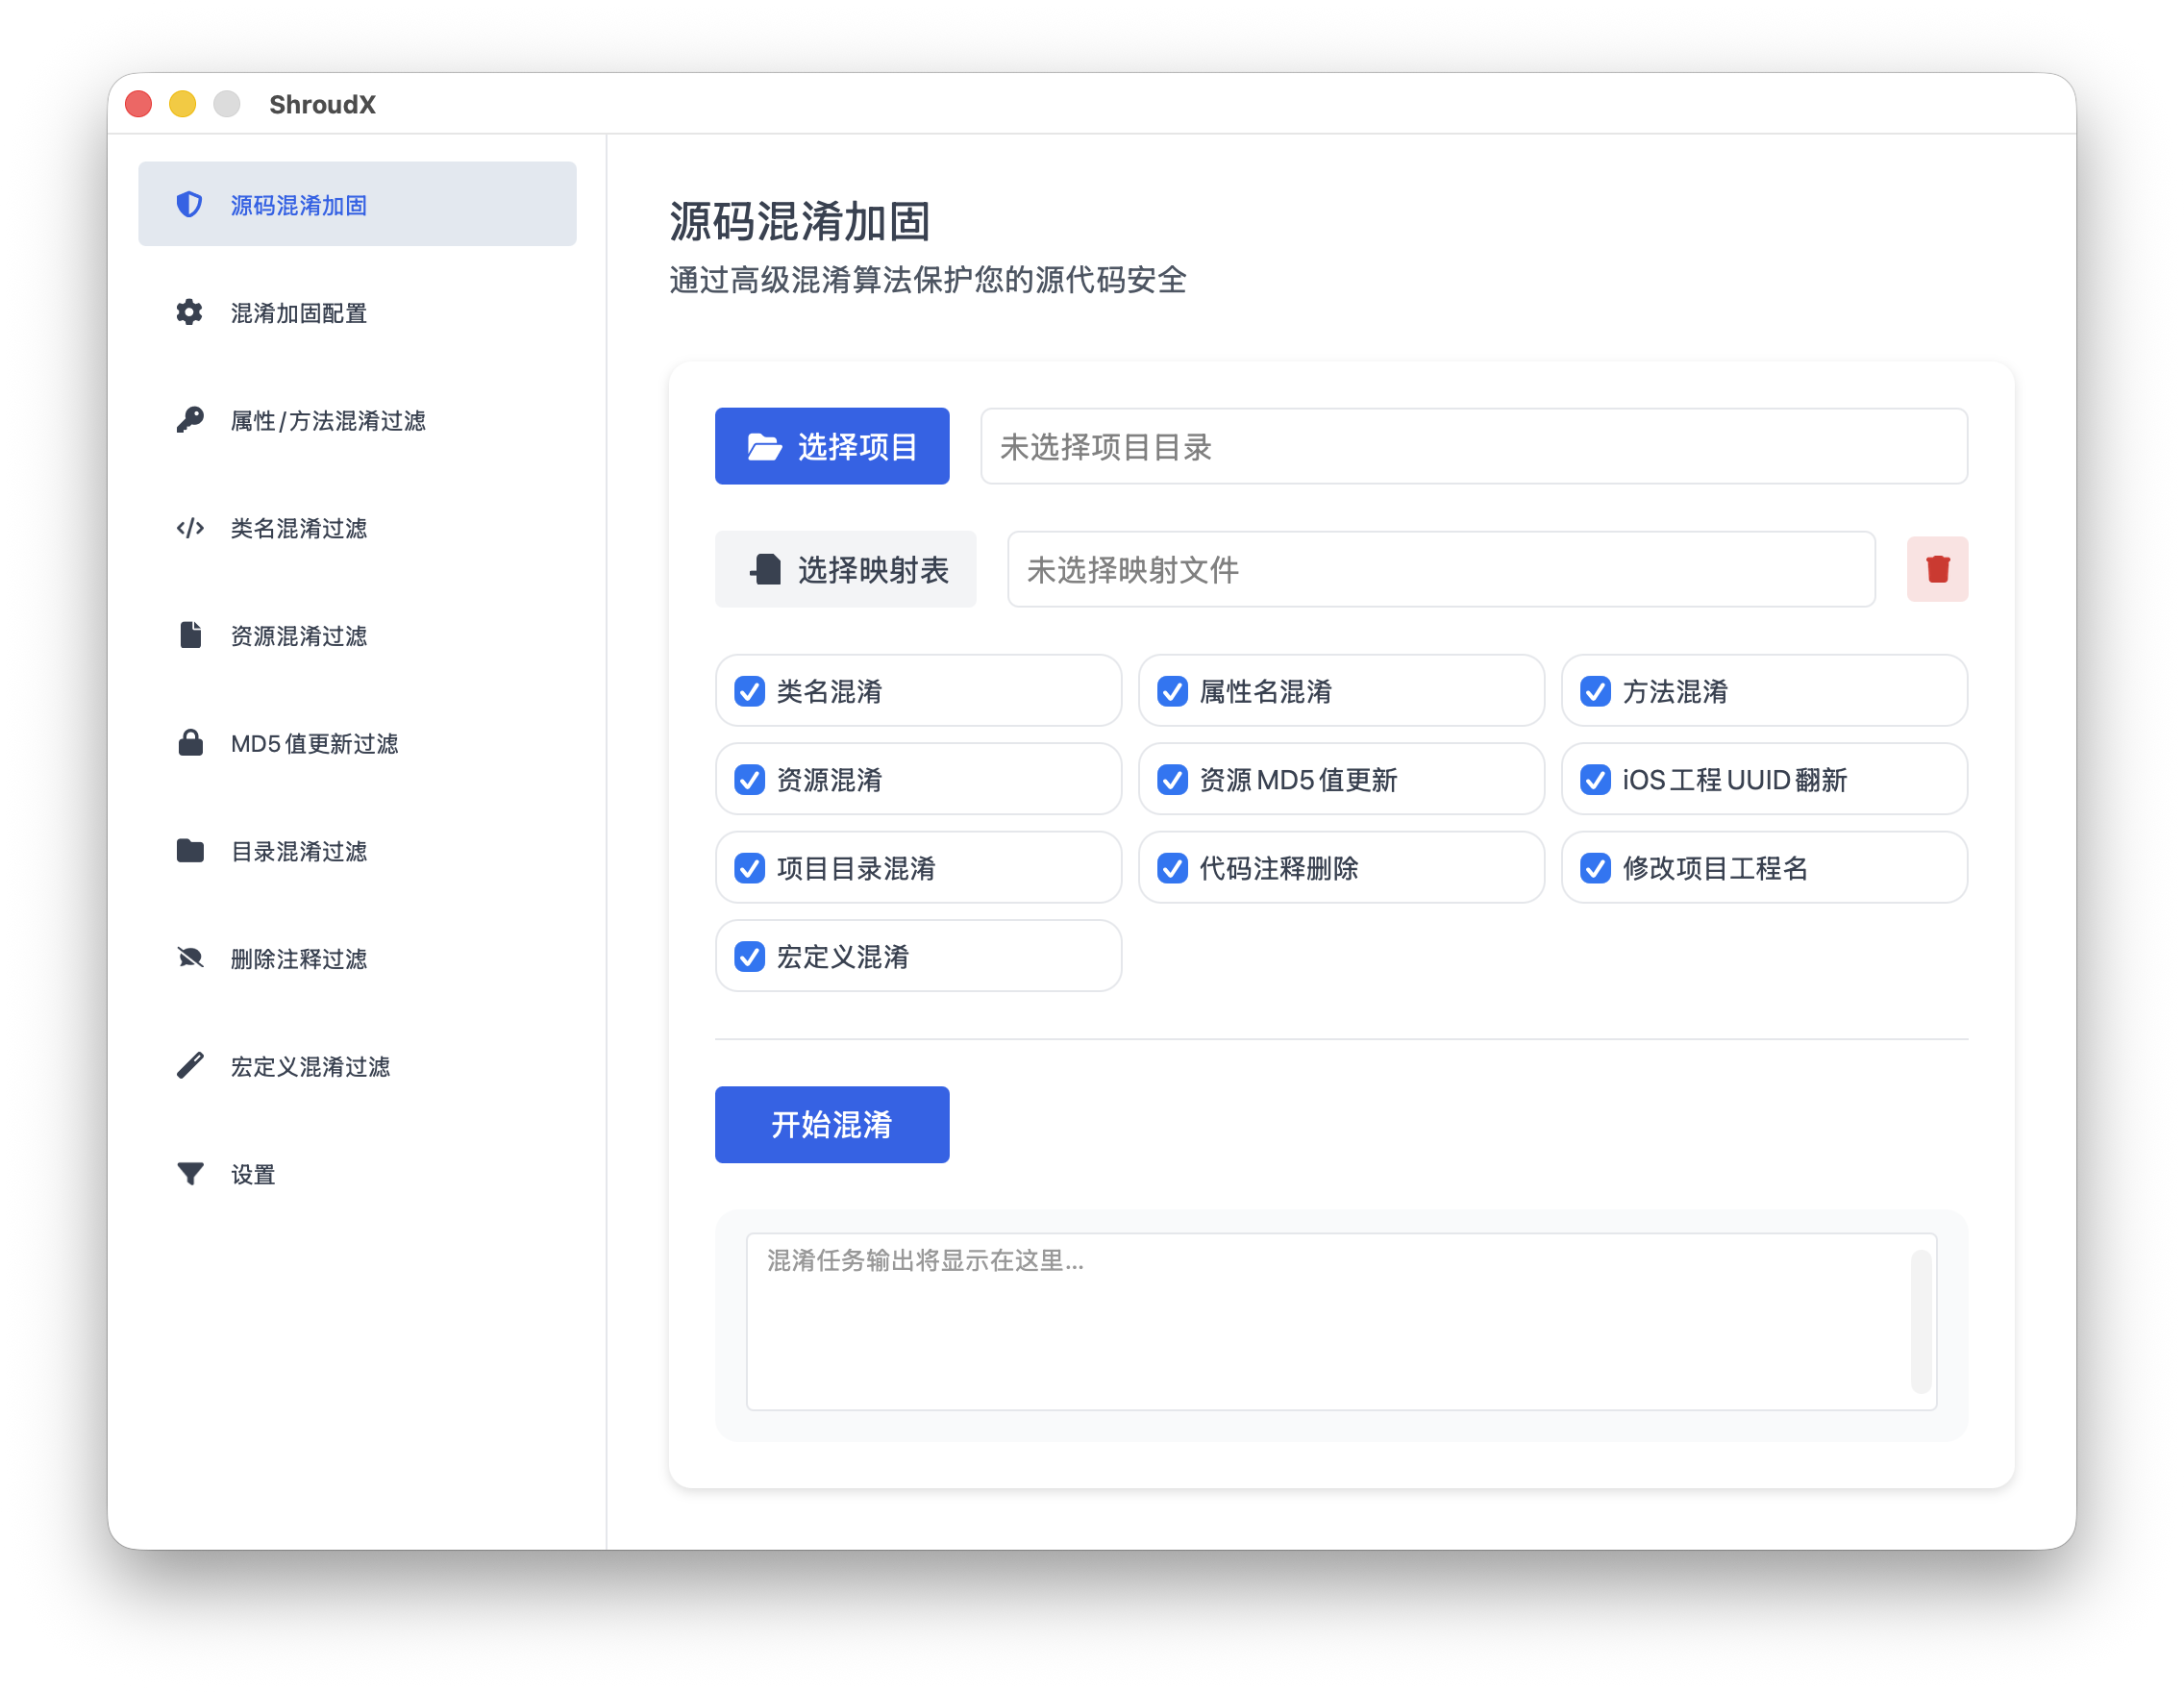
Task: Open 删除注释过滤 in sidebar
Action: click(357, 958)
